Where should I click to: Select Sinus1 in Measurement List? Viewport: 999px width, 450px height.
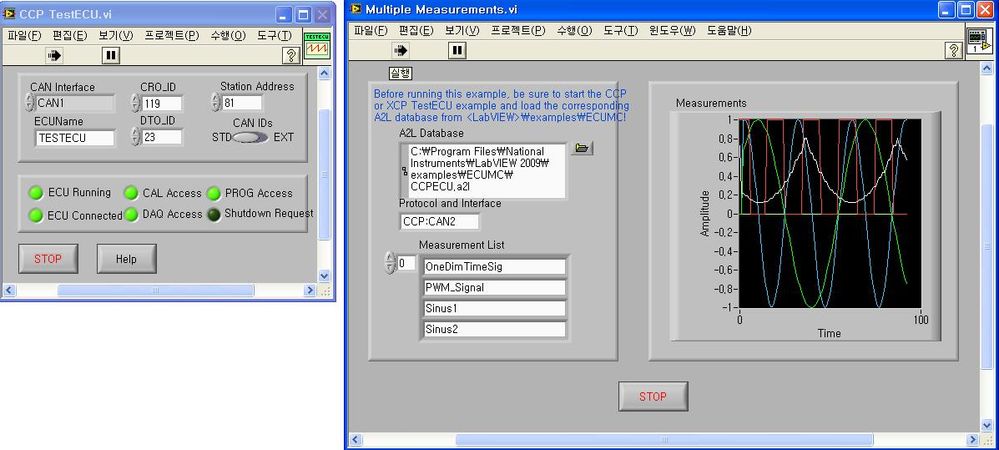494,308
